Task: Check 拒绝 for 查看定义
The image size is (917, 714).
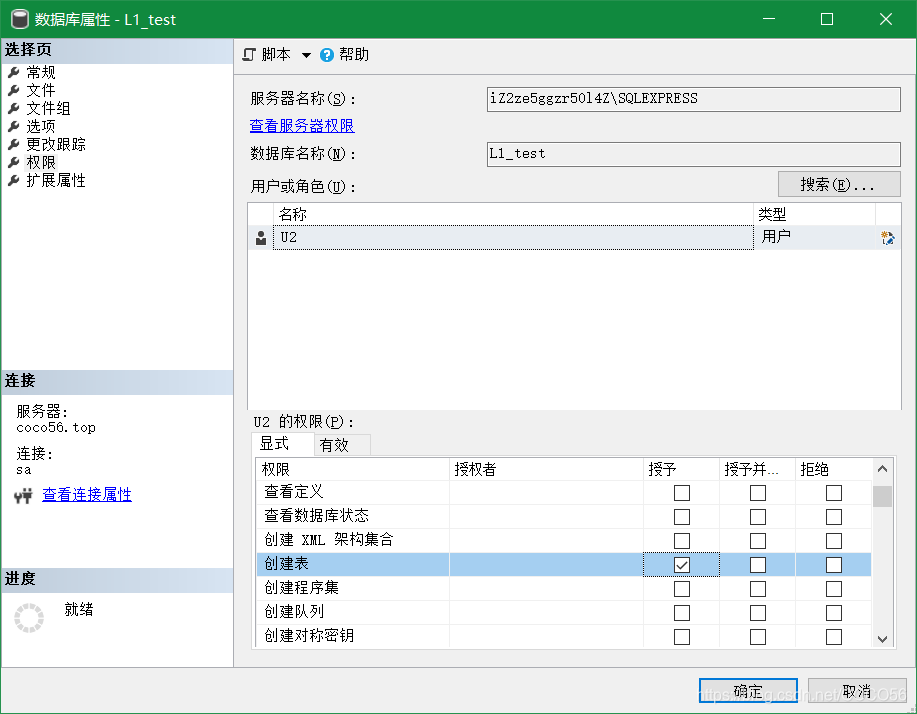Action: click(x=834, y=493)
